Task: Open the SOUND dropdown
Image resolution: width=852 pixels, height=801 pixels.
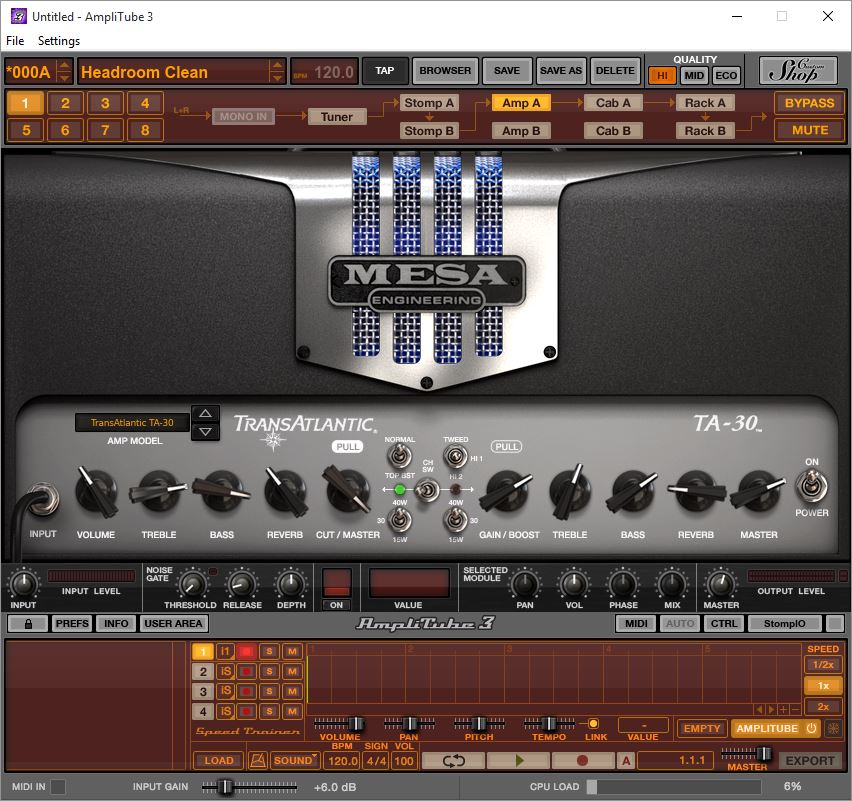Action: (x=295, y=760)
